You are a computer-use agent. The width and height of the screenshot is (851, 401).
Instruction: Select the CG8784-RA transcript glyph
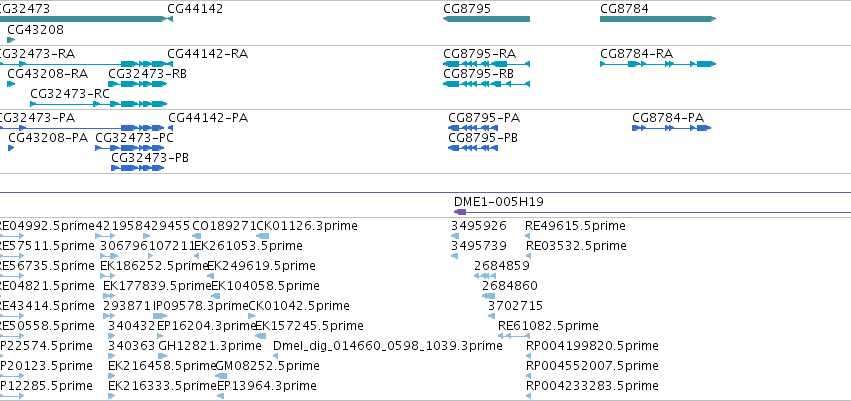pos(658,64)
